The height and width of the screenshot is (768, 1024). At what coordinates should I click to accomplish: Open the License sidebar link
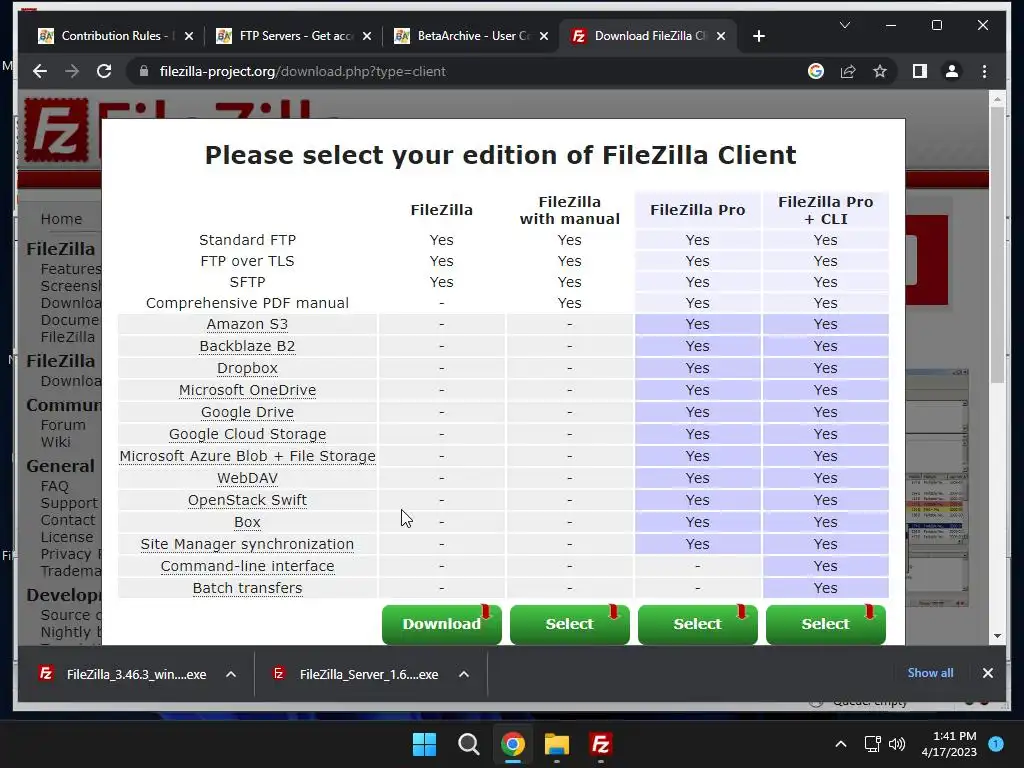pyautogui.click(x=67, y=537)
